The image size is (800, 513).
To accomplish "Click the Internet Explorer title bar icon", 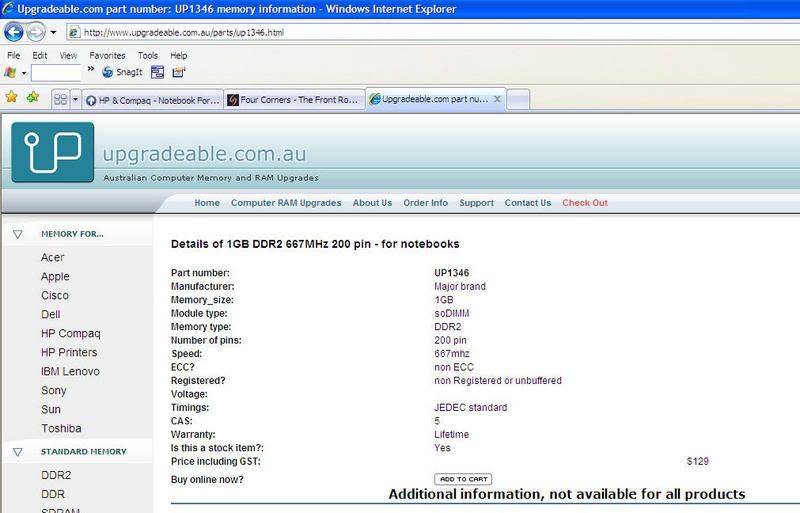I will coord(8,8).
